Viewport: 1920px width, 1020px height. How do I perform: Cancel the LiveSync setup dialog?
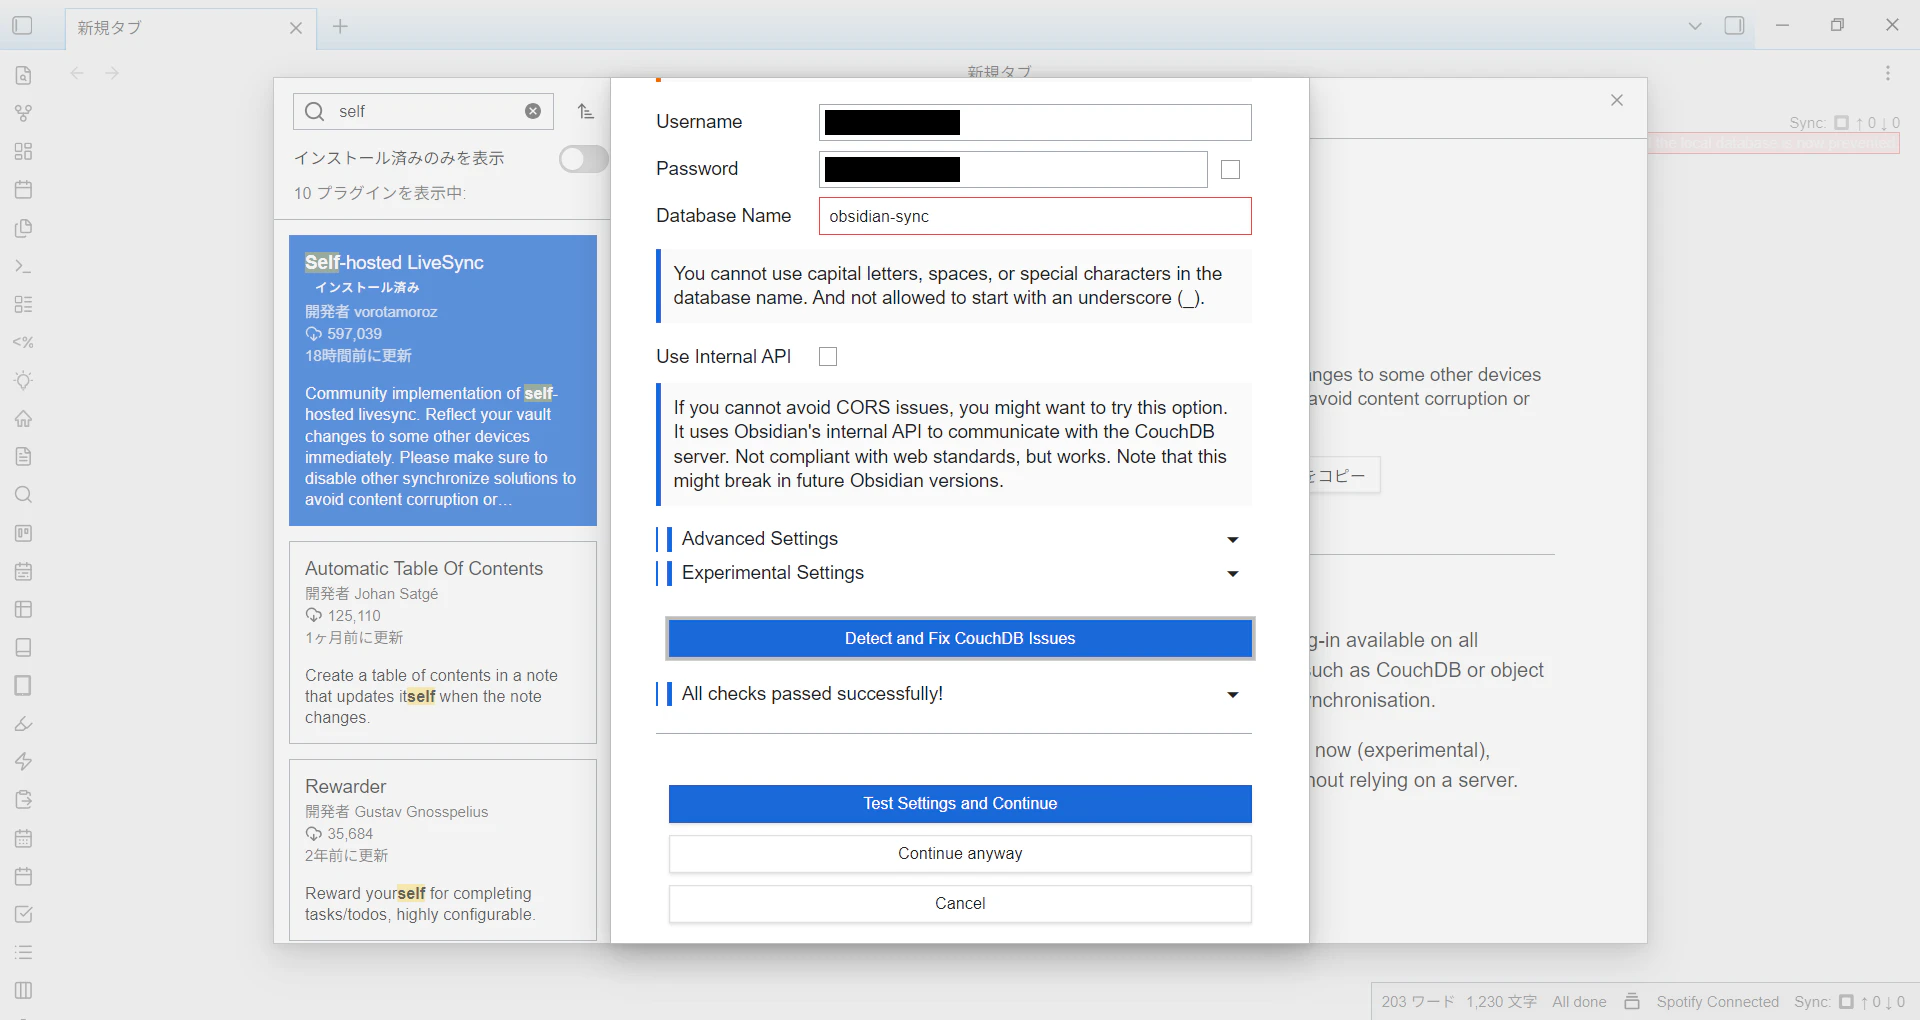point(960,904)
